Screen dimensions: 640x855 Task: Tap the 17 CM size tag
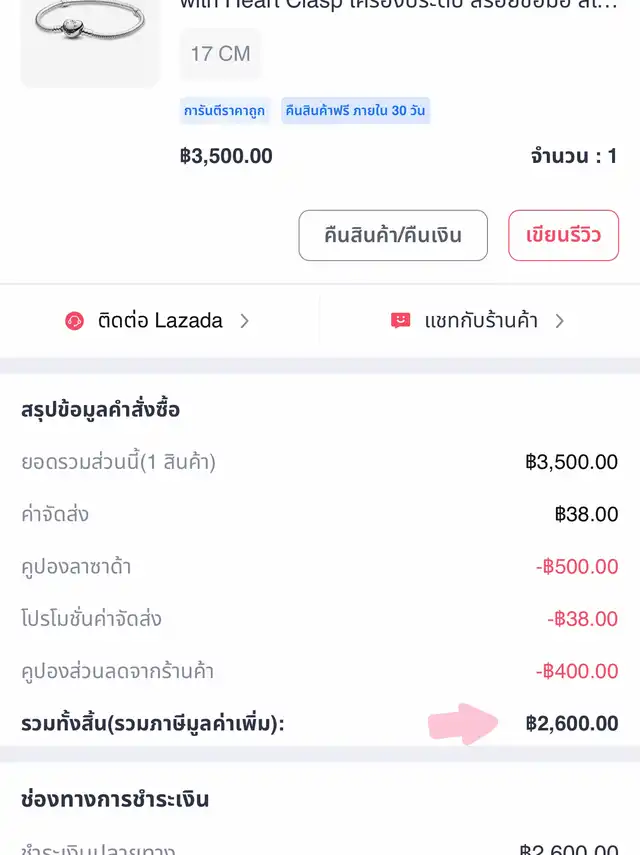coord(220,53)
